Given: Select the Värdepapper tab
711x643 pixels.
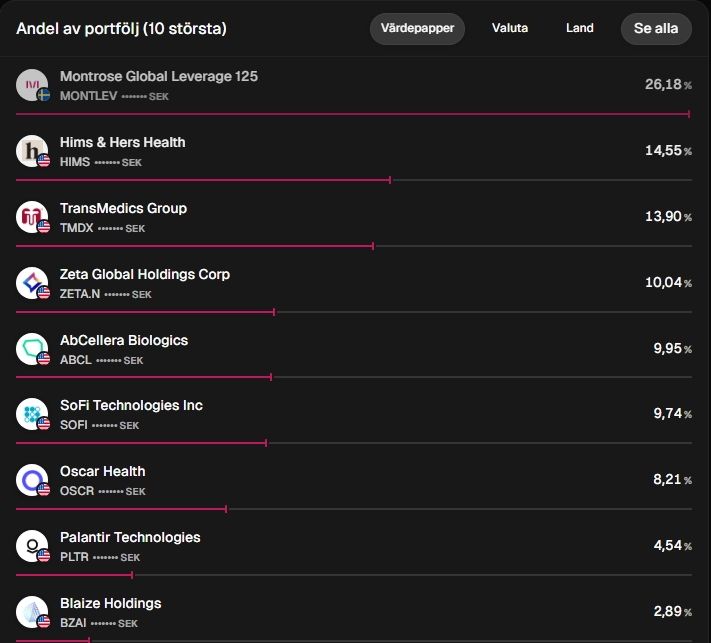Looking at the screenshot, I should [417, 29].
